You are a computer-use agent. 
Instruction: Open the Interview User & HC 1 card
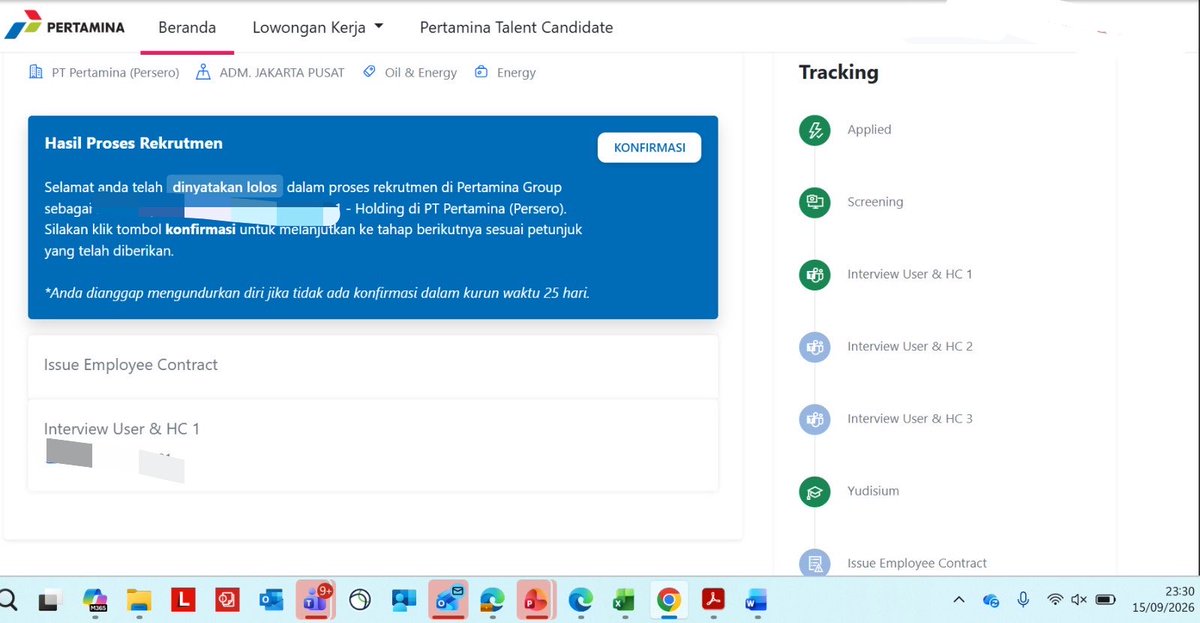tap(373, 445)
